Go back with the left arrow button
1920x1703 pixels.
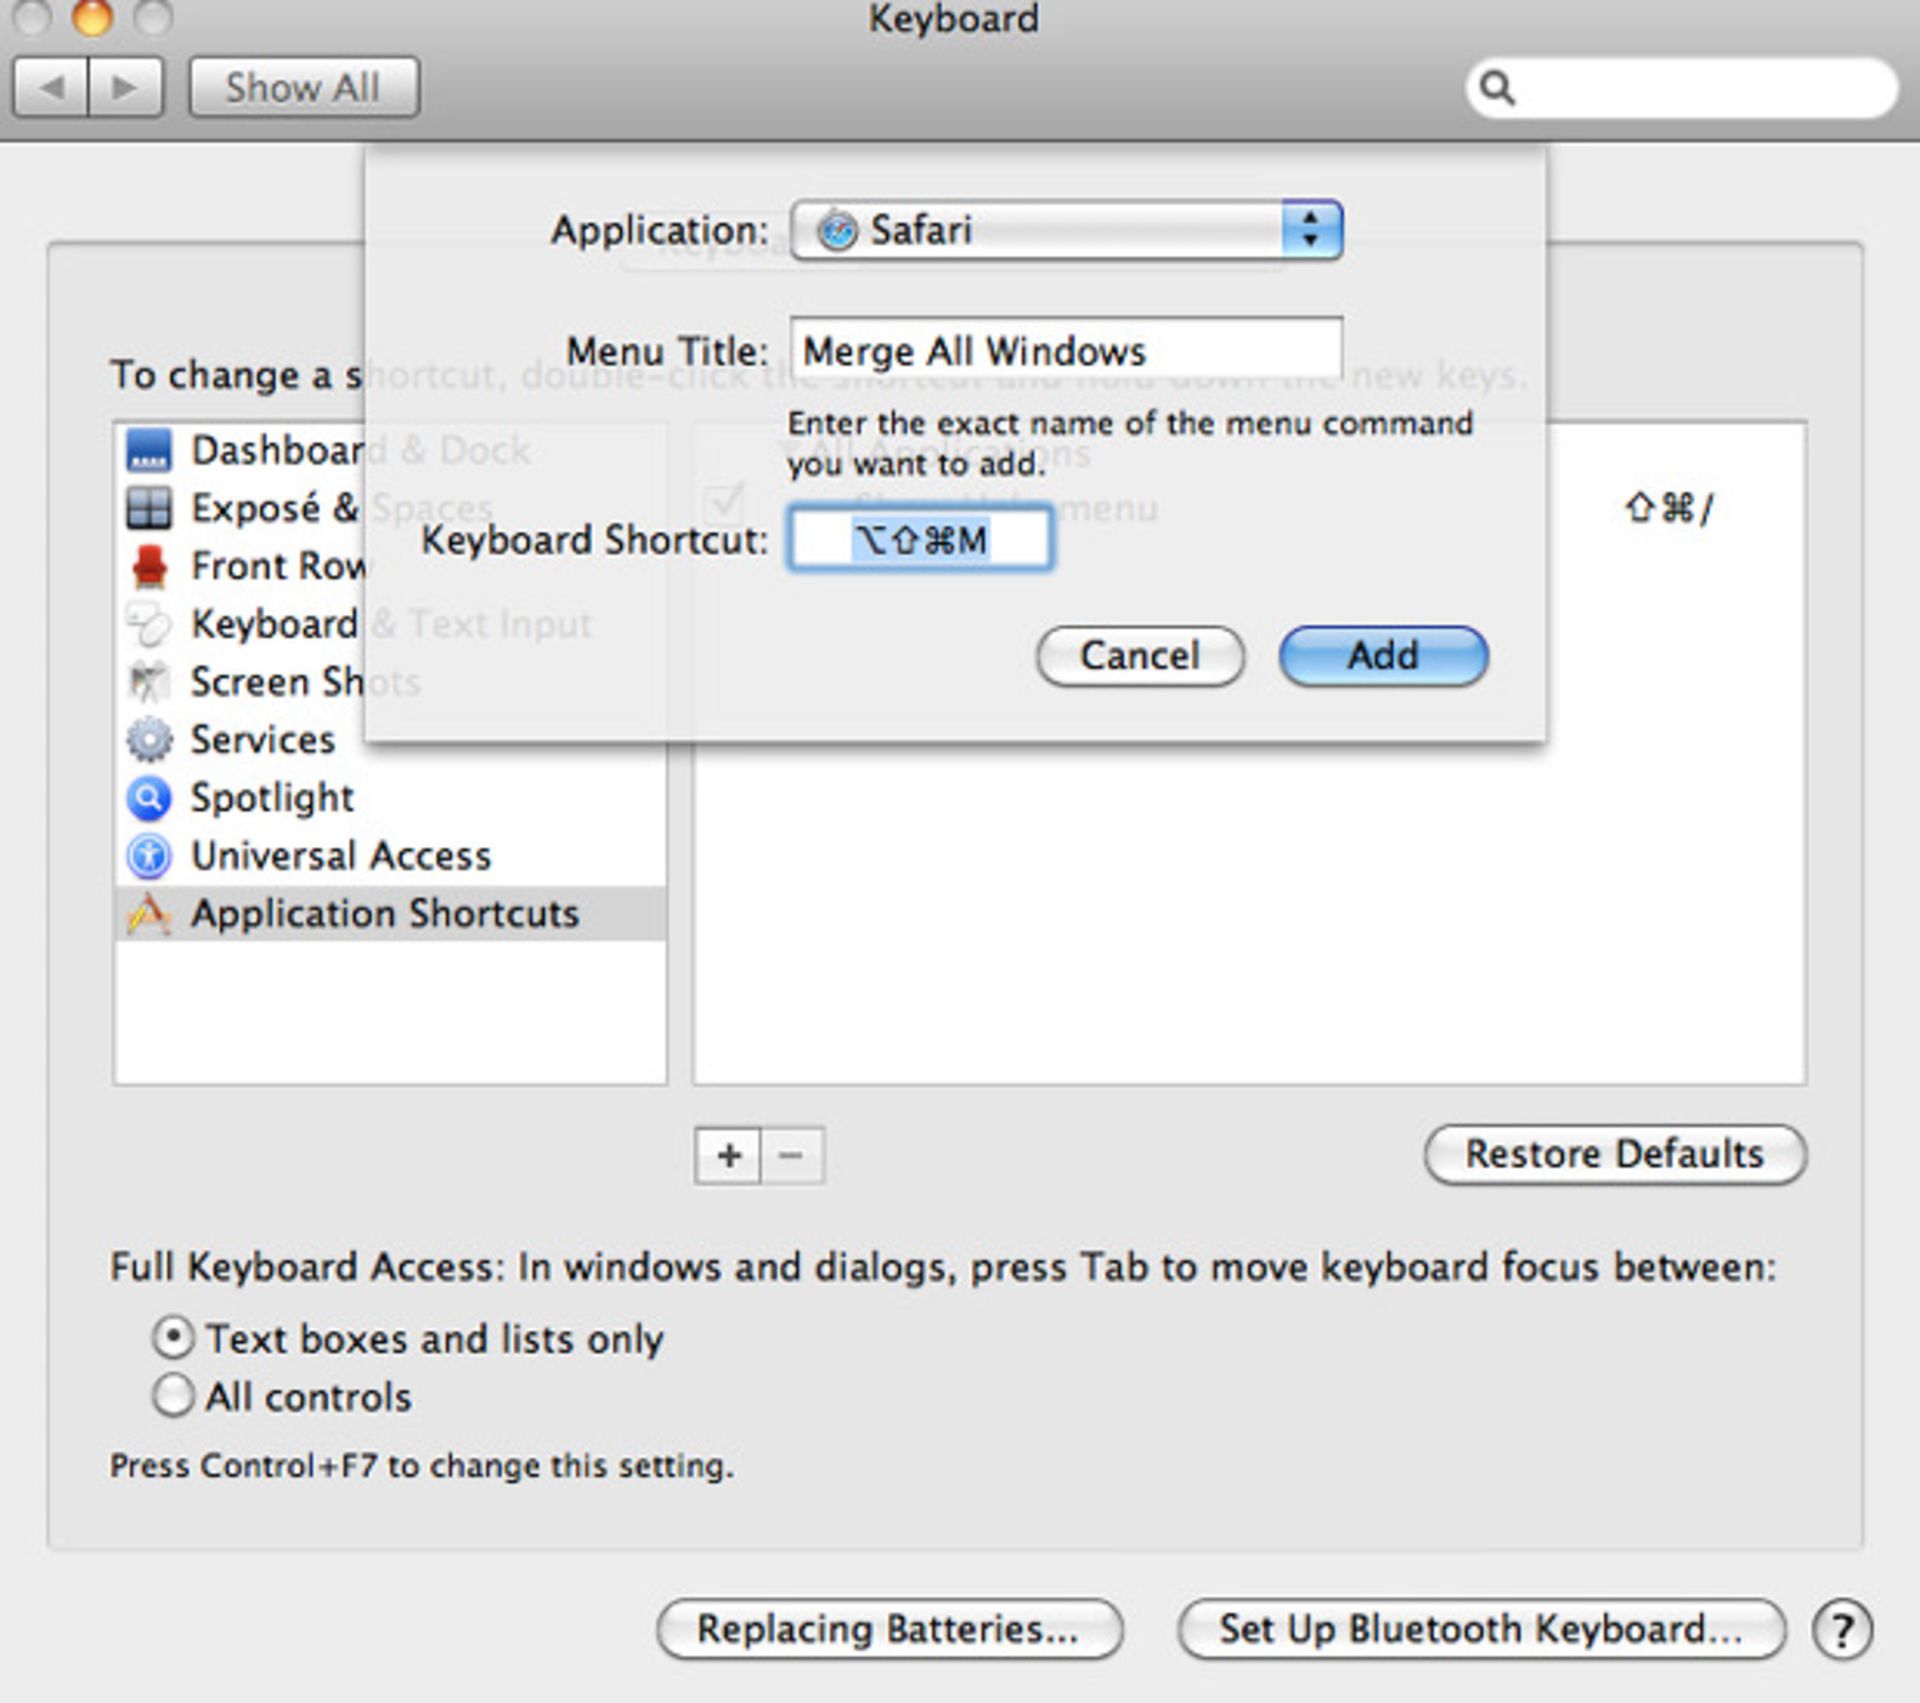click(x=51, y=87)
